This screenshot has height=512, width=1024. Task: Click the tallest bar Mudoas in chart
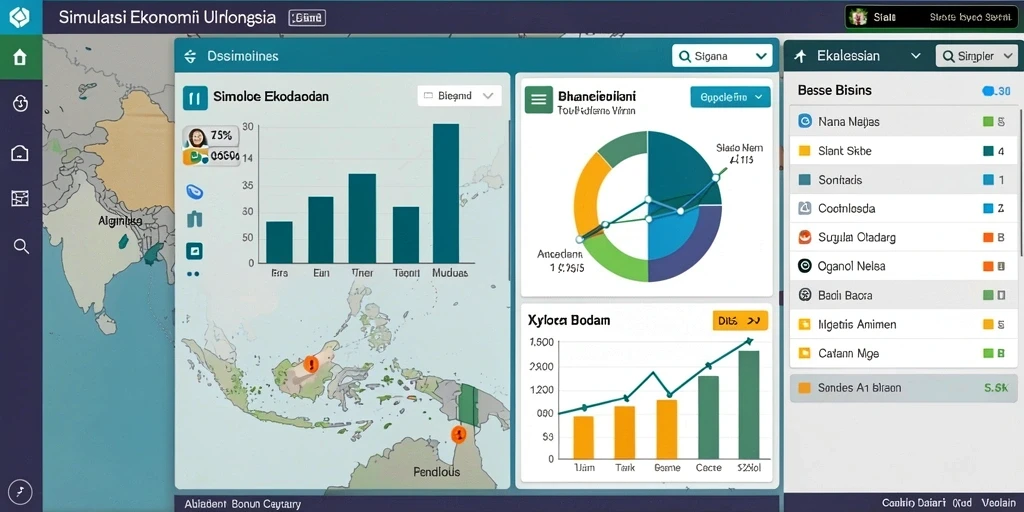point(445,193)
